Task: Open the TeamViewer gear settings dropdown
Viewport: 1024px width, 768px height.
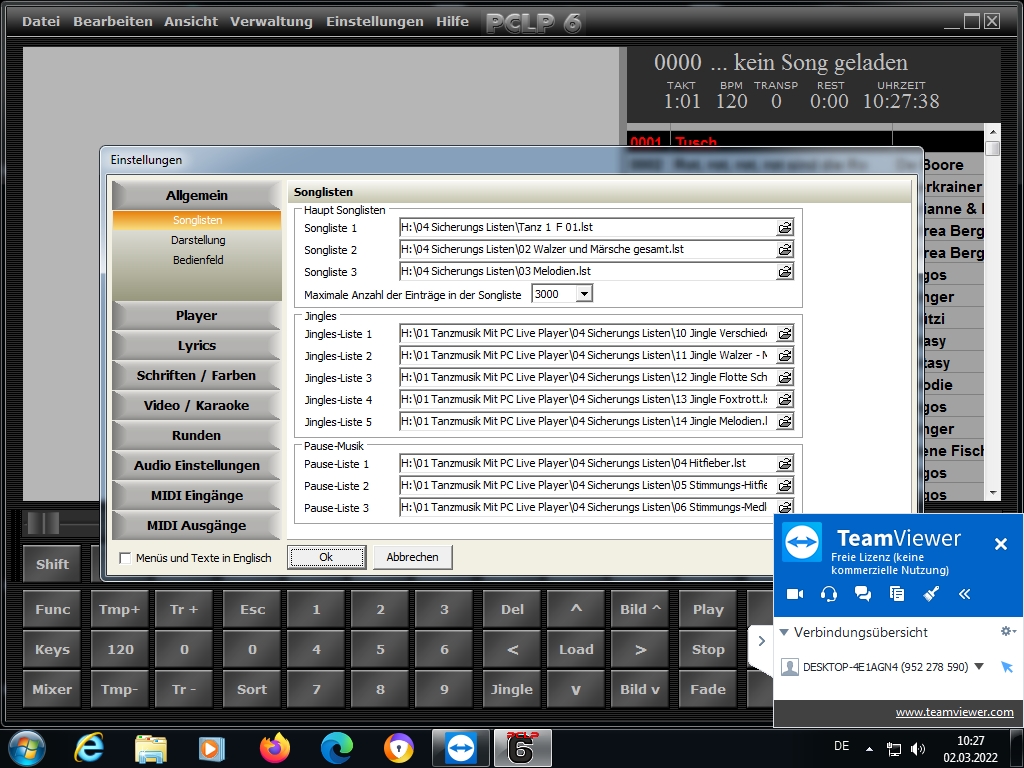Action: click(x=1008, y=632)
